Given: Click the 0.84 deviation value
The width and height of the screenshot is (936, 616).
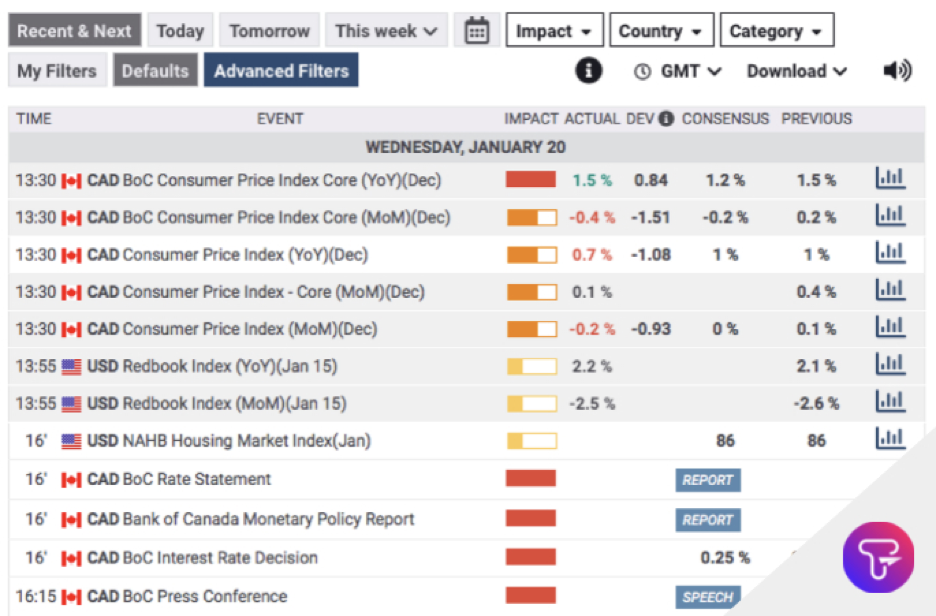Looking at the screenshot, I should [x=651, y=180].
